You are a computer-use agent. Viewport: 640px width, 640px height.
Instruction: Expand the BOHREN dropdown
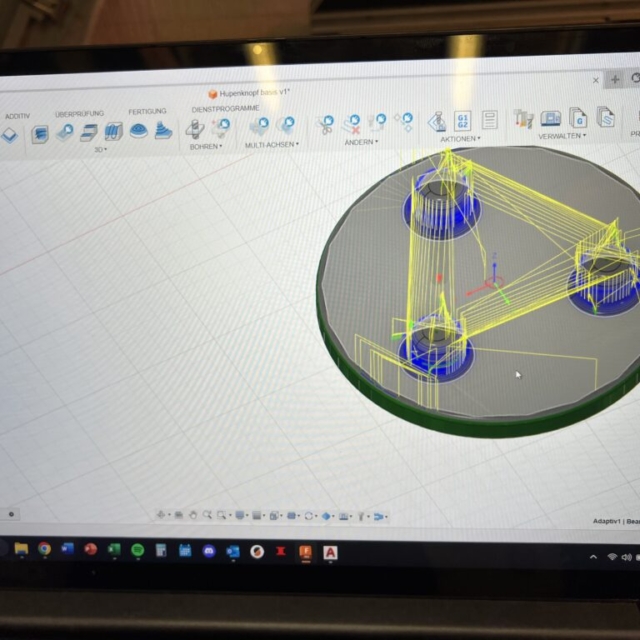(205, 146)
